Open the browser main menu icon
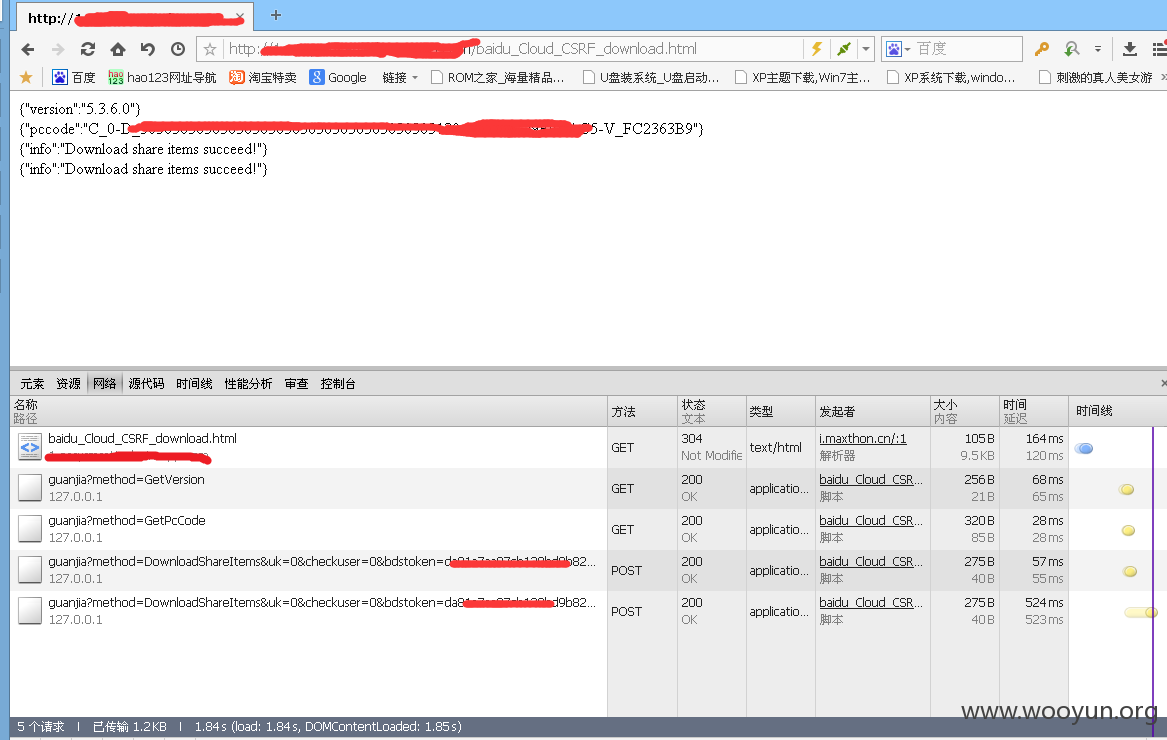This screenshot has height=740, width=1167. click(1159, 49)
